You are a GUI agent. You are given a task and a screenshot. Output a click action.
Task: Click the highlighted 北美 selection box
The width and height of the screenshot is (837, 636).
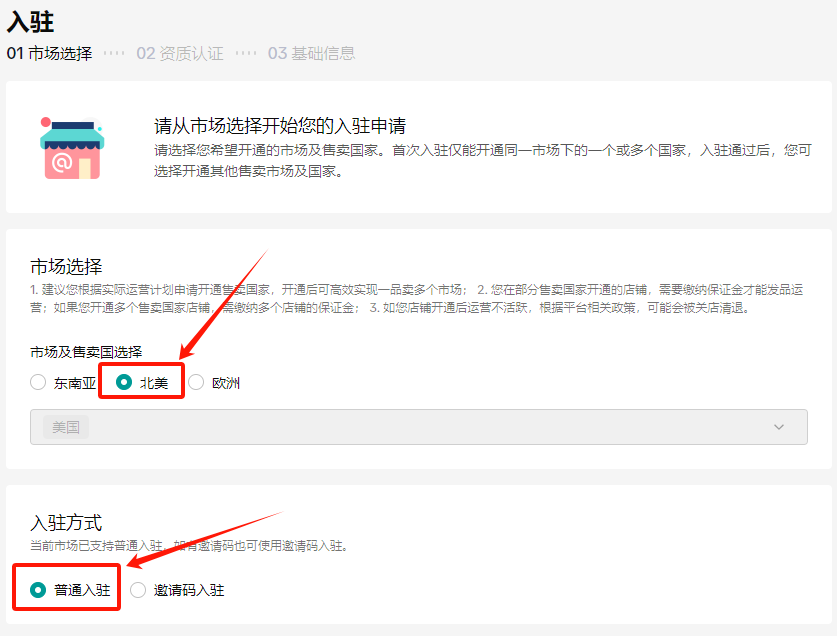click(140, 381)
